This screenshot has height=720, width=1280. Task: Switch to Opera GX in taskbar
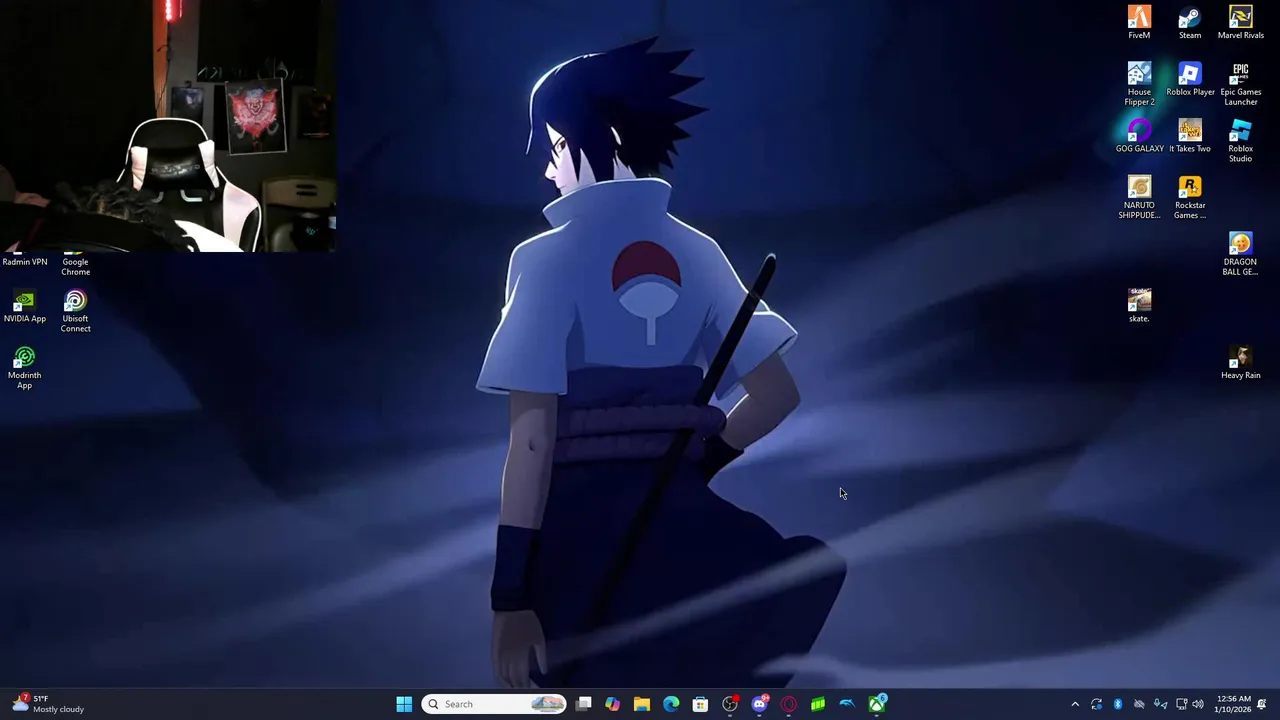click(x=789, y=704)
